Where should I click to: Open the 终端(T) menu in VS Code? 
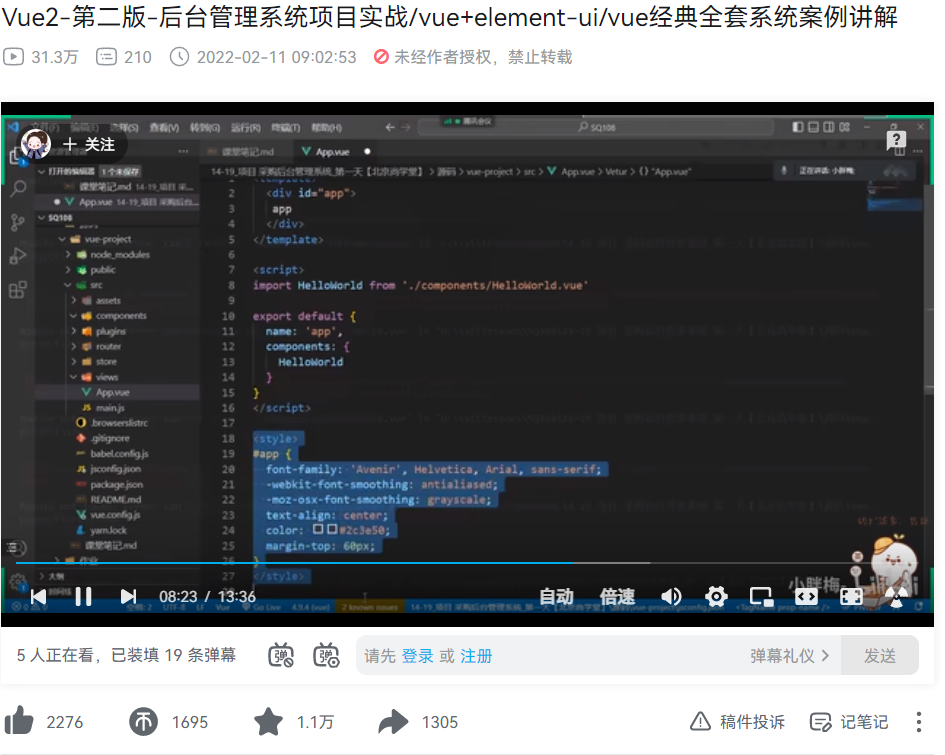coord(285,128)
